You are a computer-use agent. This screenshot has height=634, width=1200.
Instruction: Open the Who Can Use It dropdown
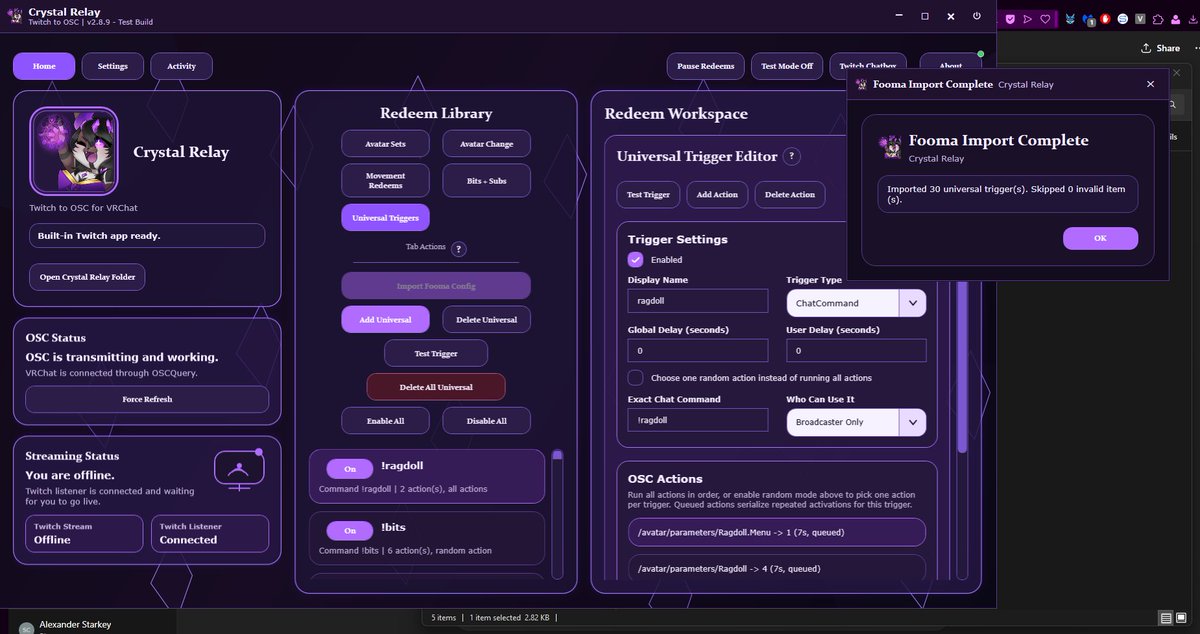856,422
